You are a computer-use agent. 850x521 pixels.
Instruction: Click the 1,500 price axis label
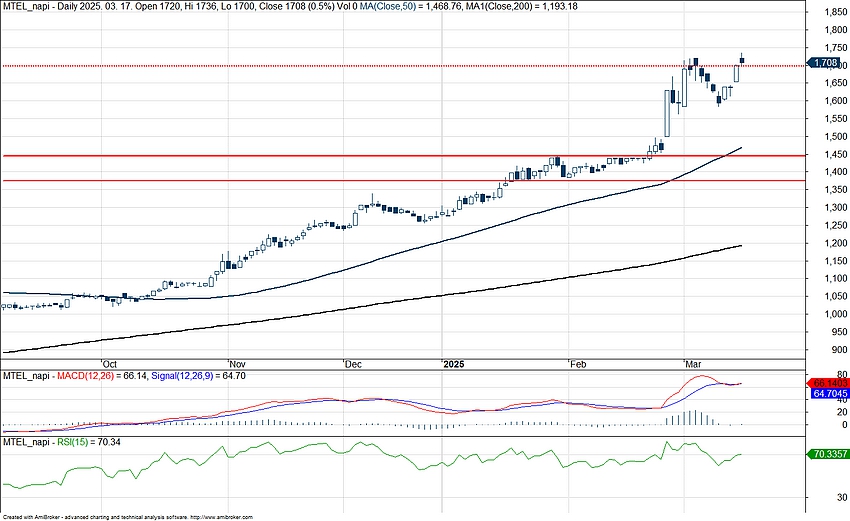click(834, 137)
